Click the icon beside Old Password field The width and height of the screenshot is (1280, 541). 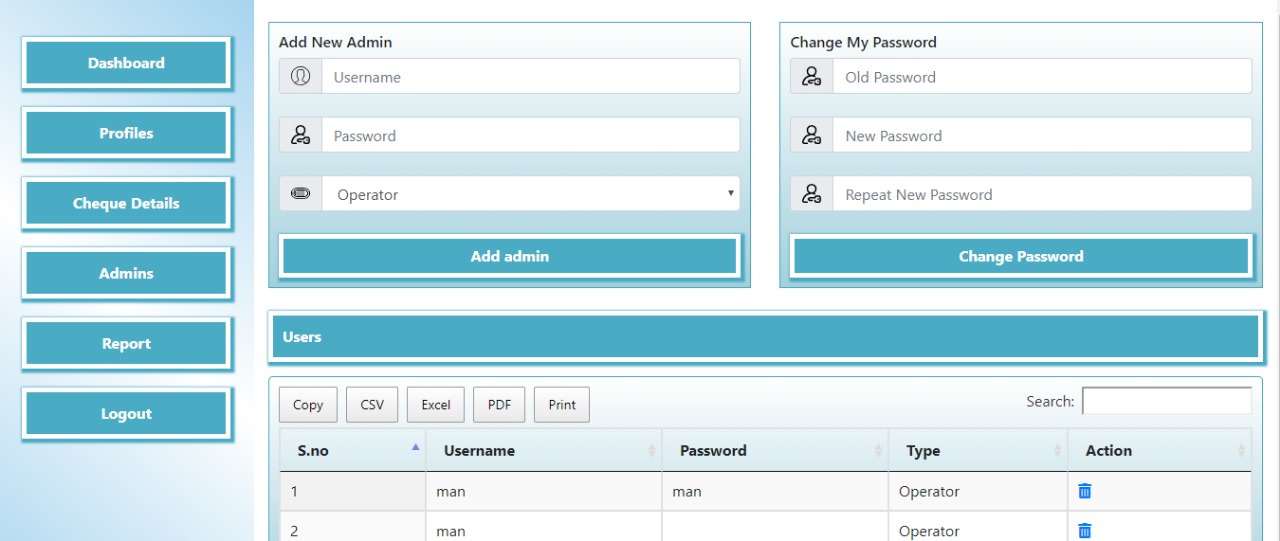812,76
